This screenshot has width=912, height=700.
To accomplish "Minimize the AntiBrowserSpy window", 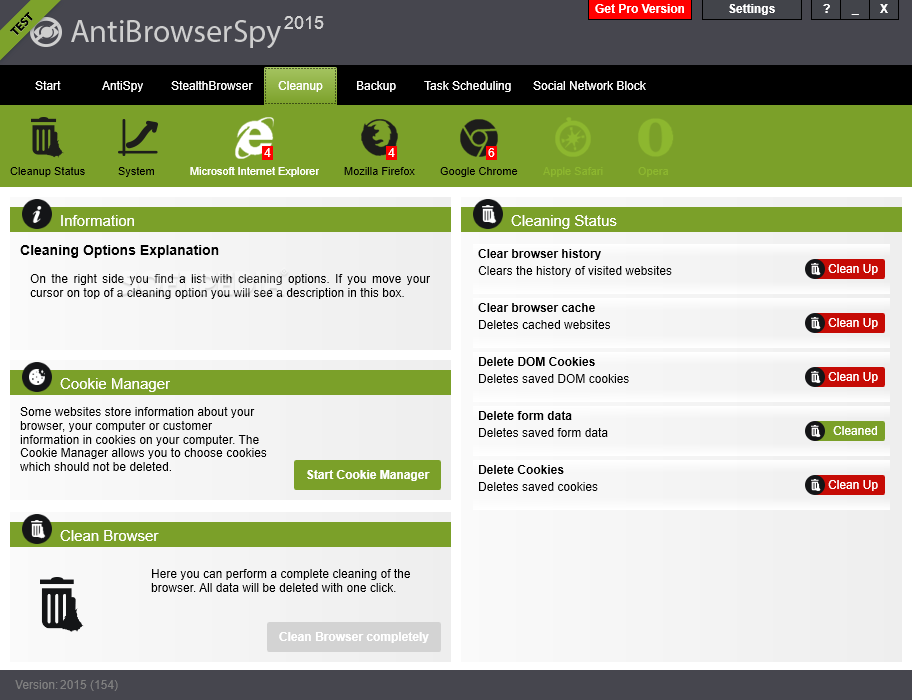I will coord(855,9).
